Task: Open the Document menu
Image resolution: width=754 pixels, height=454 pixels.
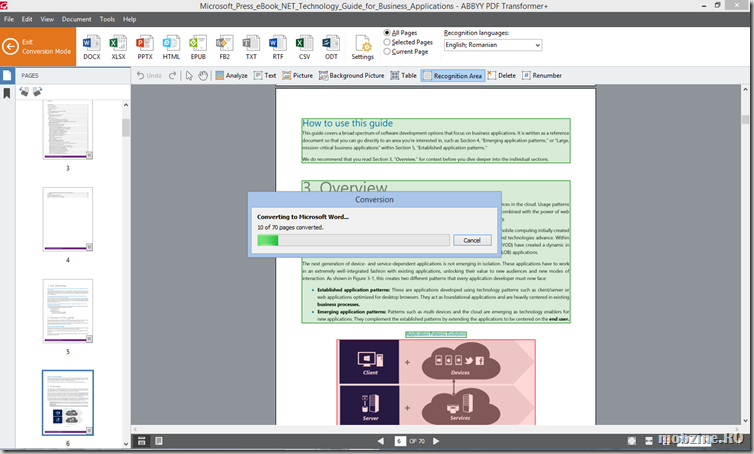Action: [x=76, y=19]
